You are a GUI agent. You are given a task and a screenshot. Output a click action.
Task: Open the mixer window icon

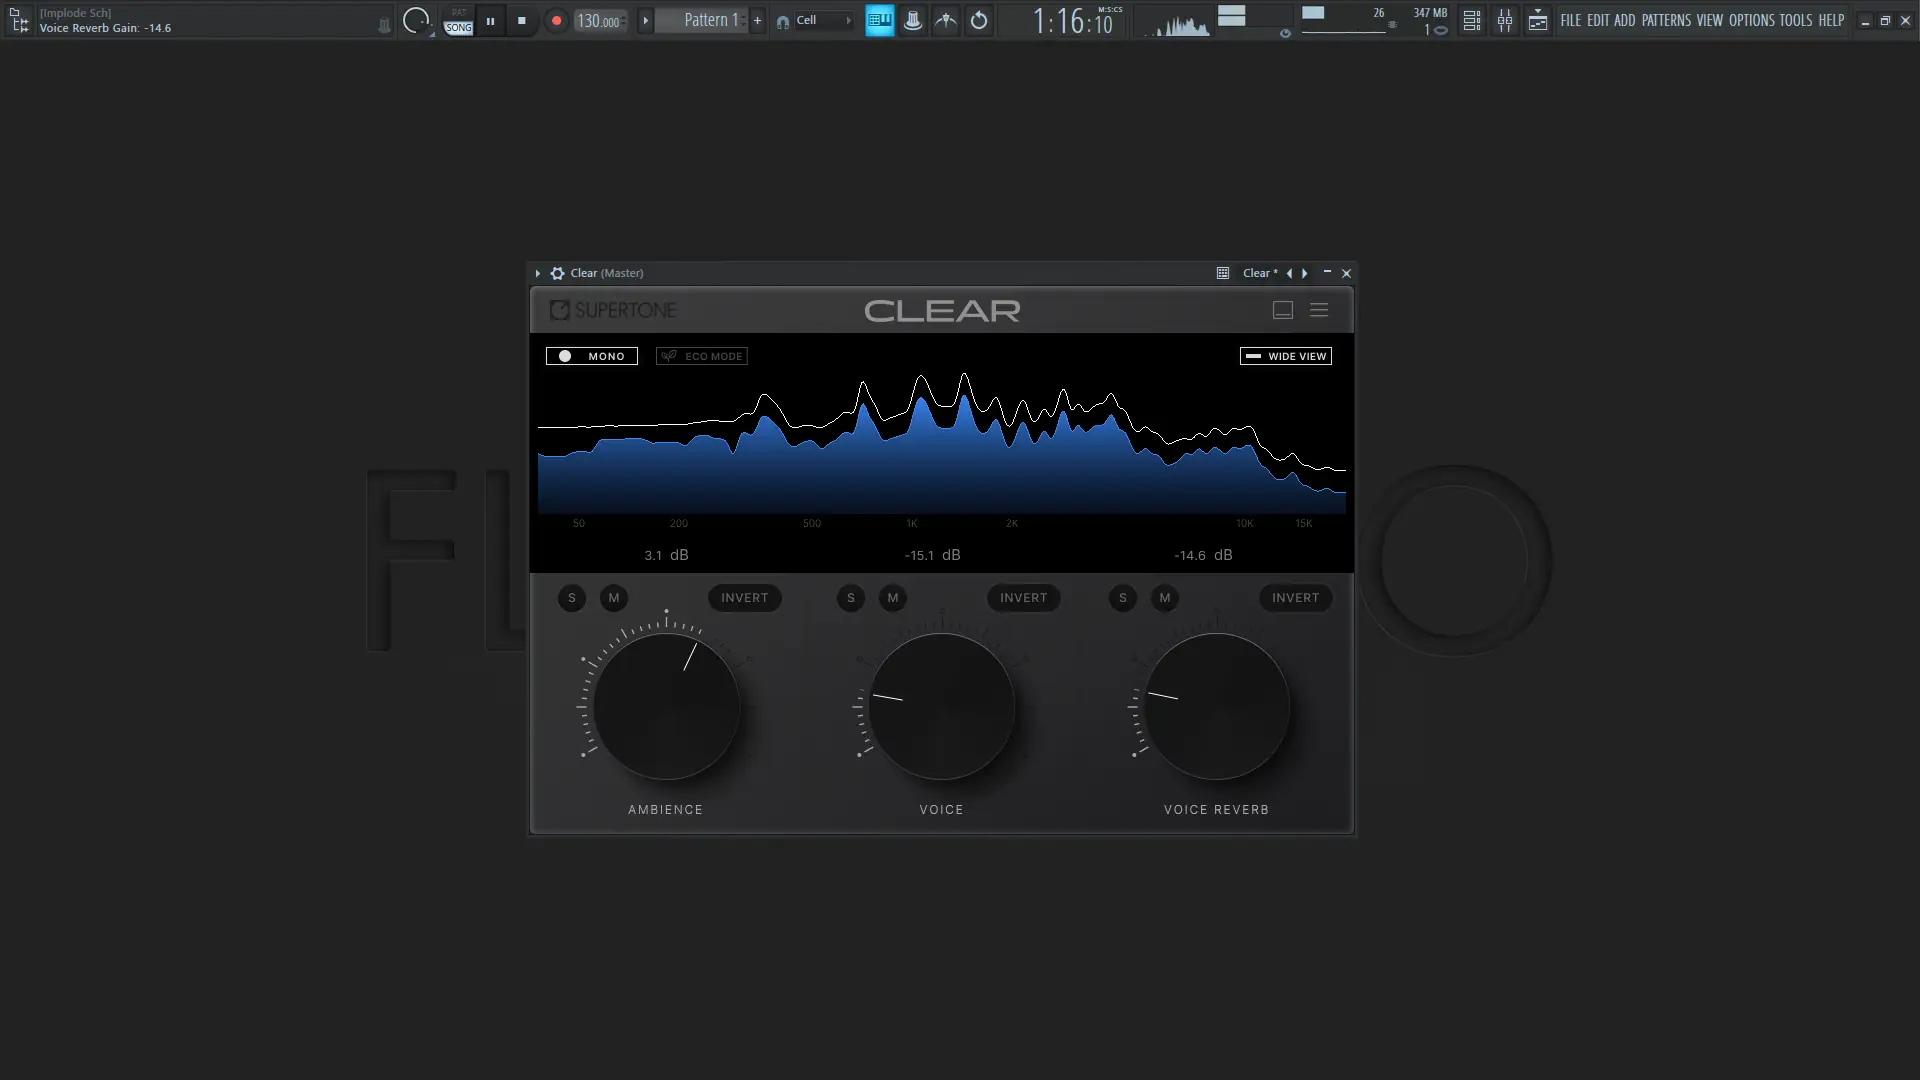1505,20
